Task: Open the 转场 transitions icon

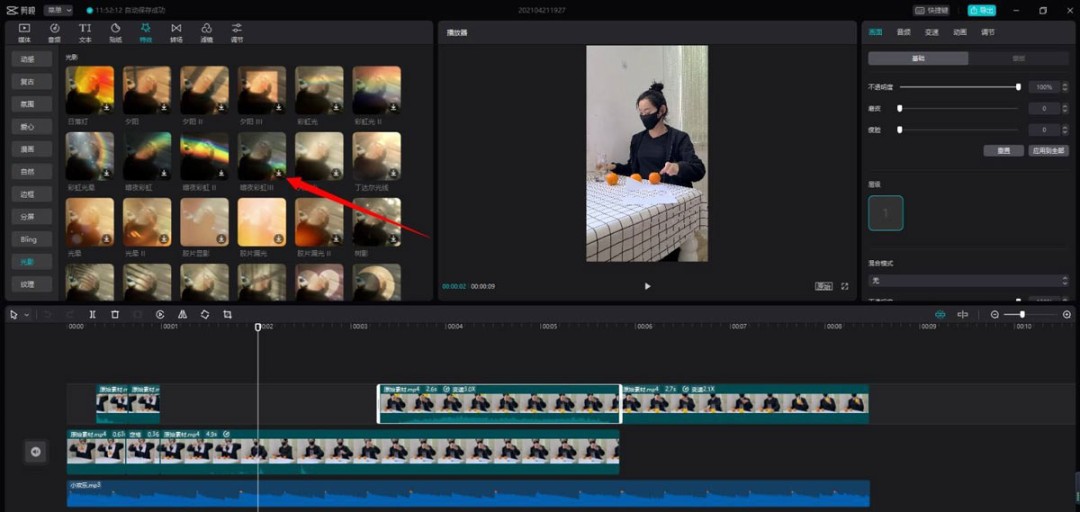Action: coord(176,32)
